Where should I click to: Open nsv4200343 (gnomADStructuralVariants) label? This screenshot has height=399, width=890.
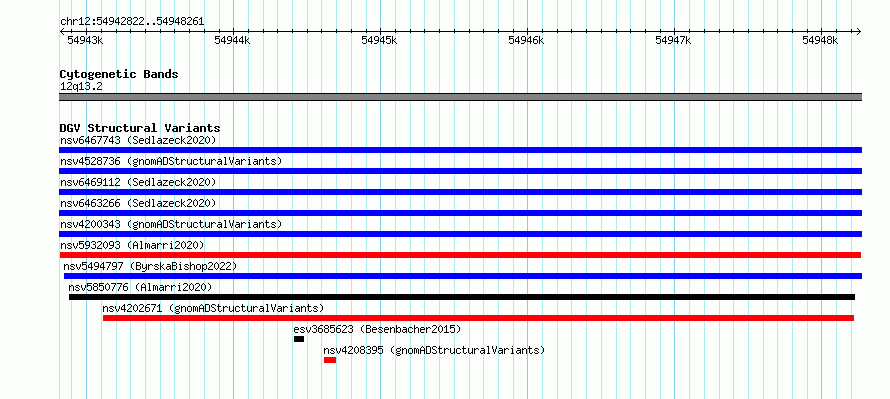coord(171,224)
